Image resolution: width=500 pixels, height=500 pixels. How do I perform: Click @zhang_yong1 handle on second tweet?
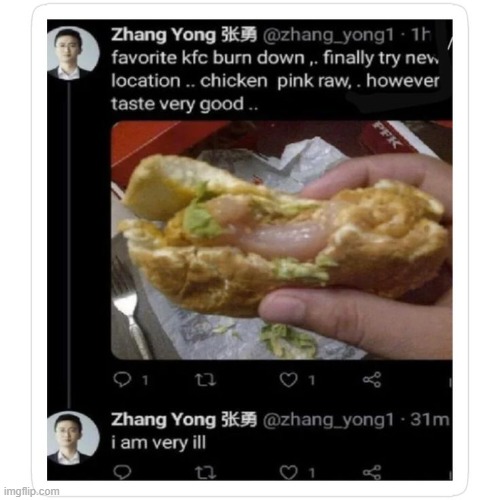coord(328,420)
